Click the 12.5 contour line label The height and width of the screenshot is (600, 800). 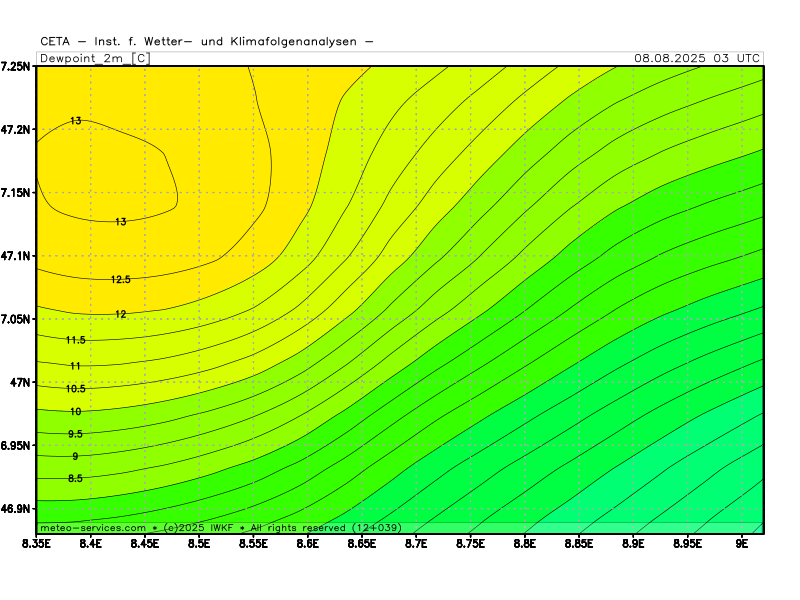tap(121, 280)
